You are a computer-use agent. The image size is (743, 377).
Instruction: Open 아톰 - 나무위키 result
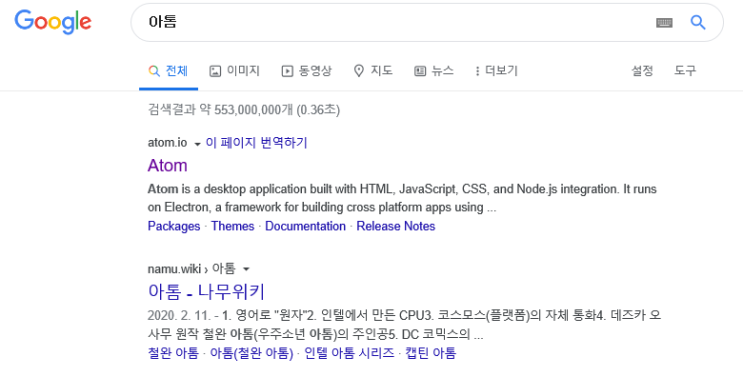point(206,292)
